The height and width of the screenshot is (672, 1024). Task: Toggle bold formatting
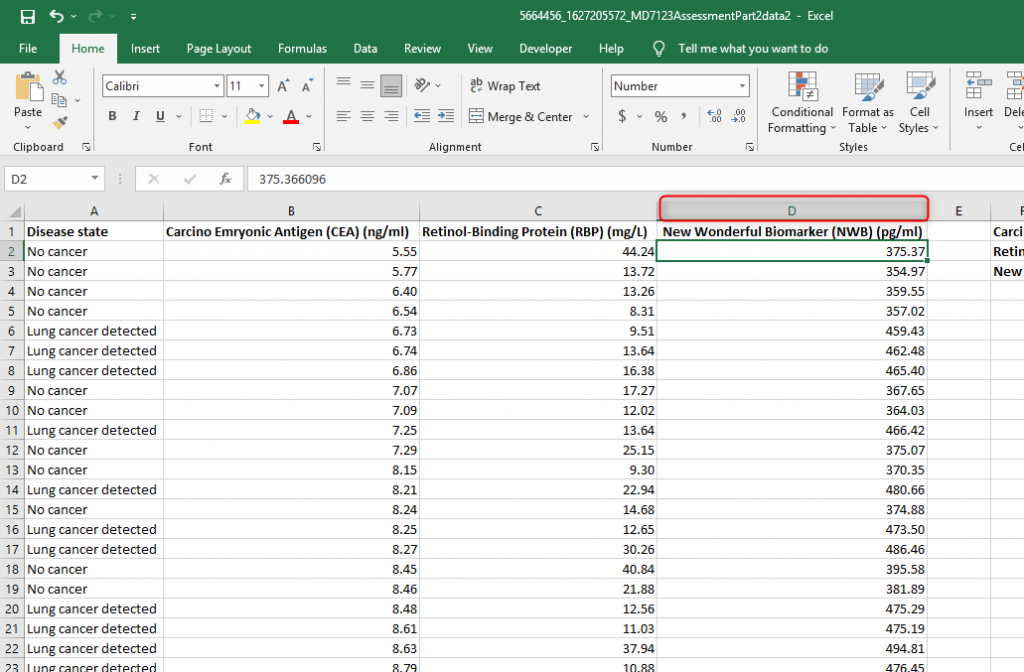(112, 116)
